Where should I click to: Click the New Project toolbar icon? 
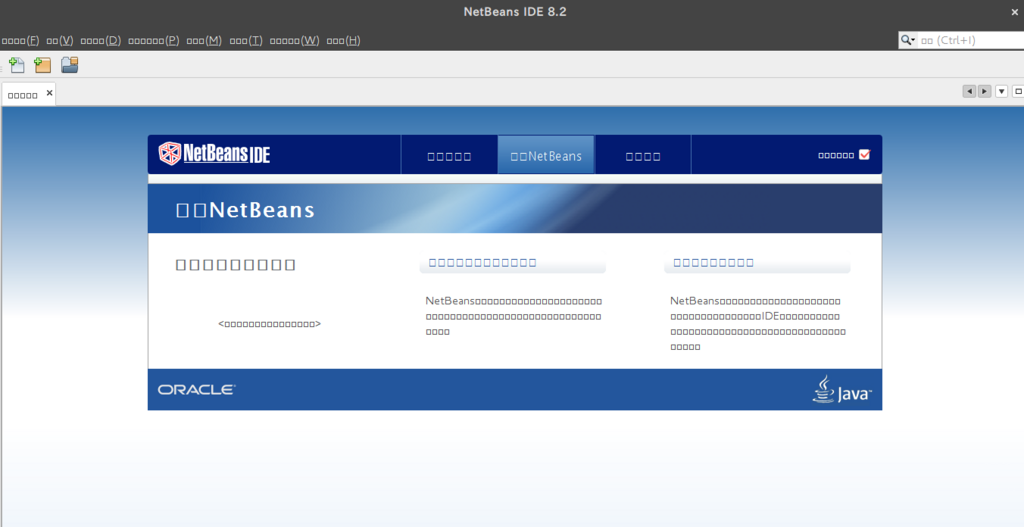42,65
